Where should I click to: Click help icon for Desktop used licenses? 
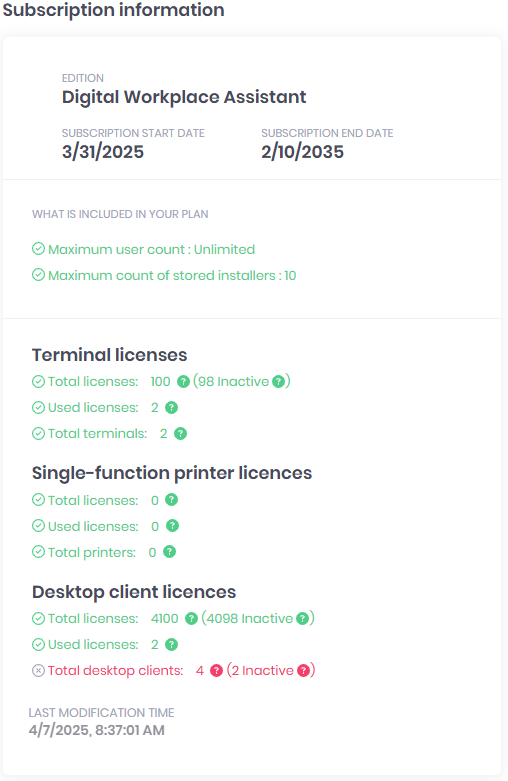pyautogui.click(x=171, y=645)
